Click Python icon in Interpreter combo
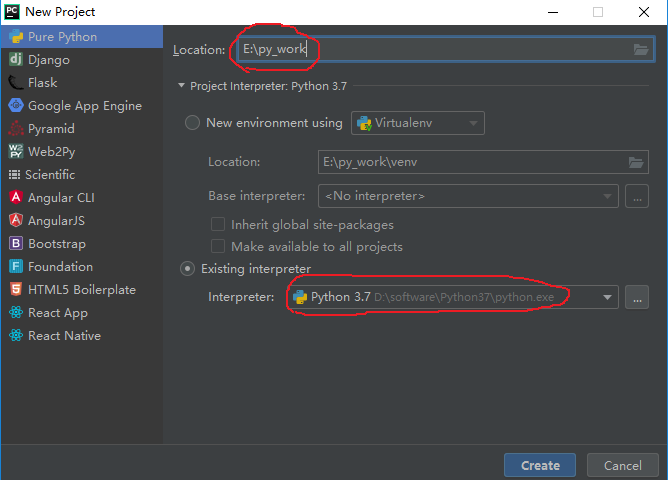 [x=300, y=297]
